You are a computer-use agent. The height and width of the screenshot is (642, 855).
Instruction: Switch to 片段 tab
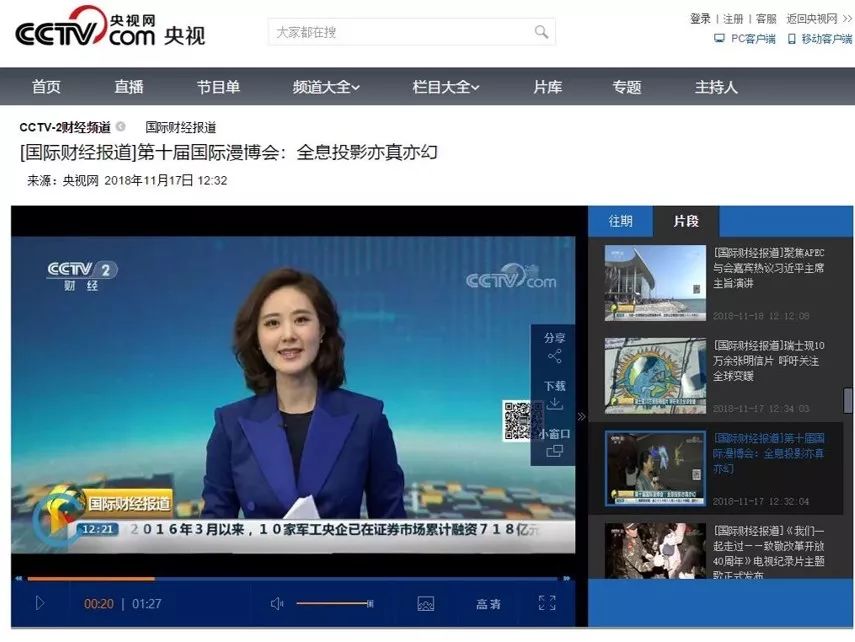pos(686,221)
